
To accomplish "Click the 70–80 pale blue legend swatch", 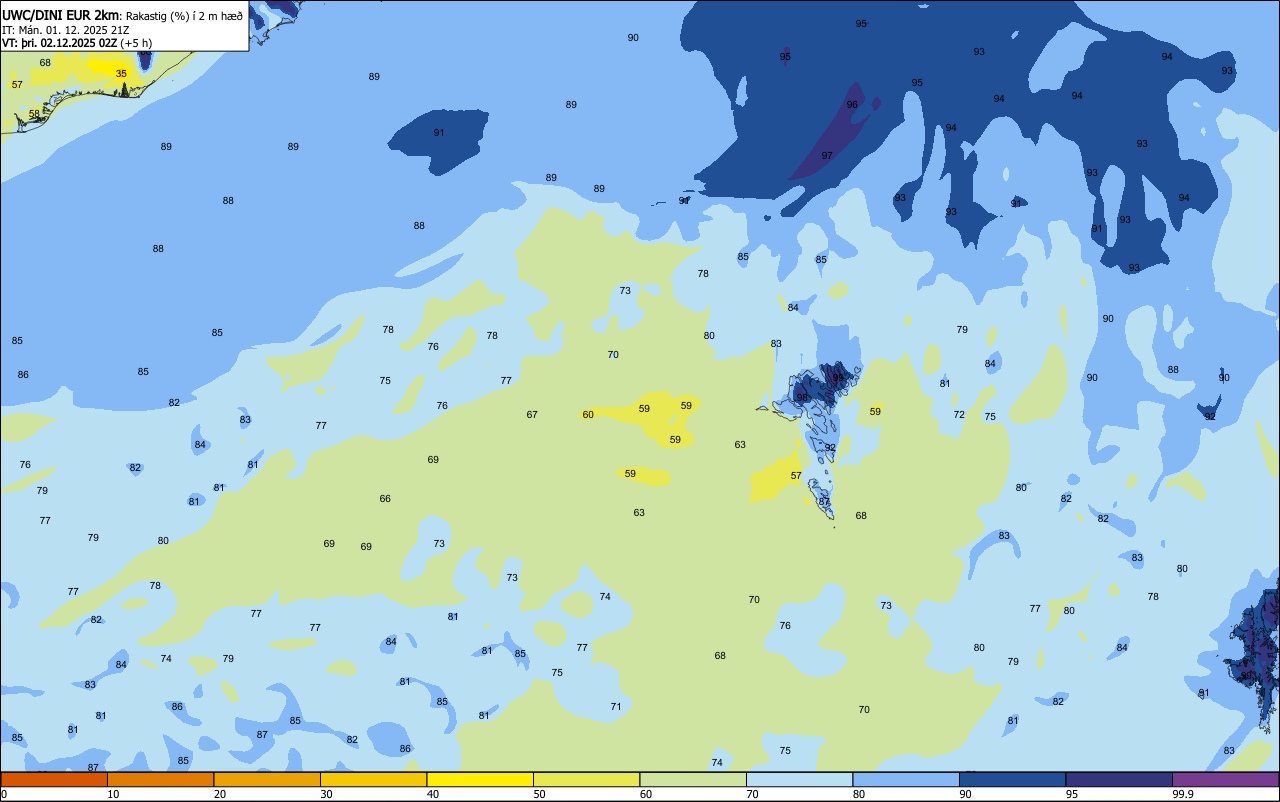I will [x=799, y=779].
